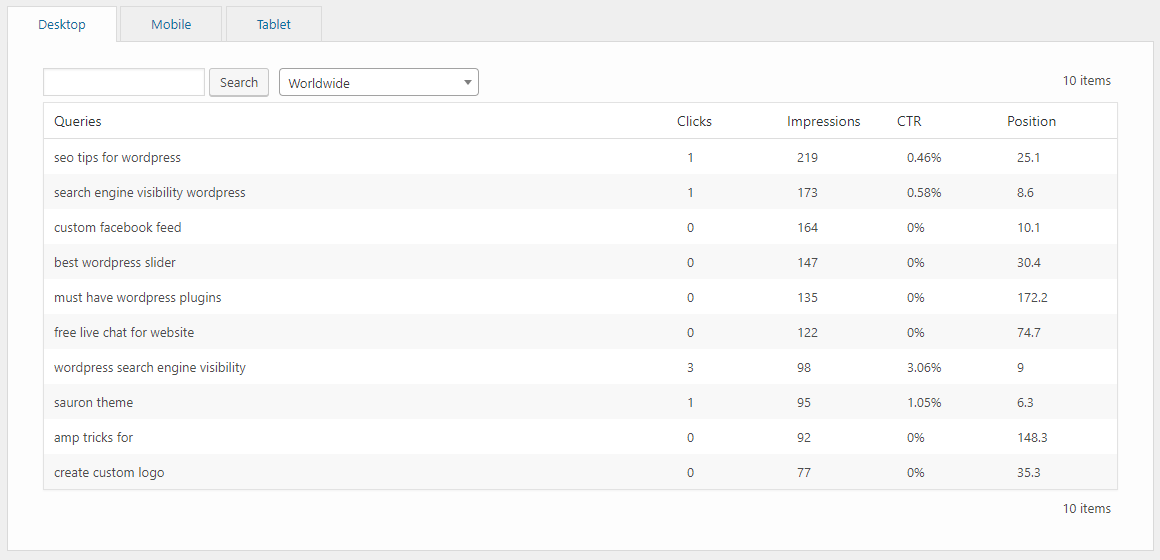
Task: Switch to the Desktop tab
Action: click(62, 24)
